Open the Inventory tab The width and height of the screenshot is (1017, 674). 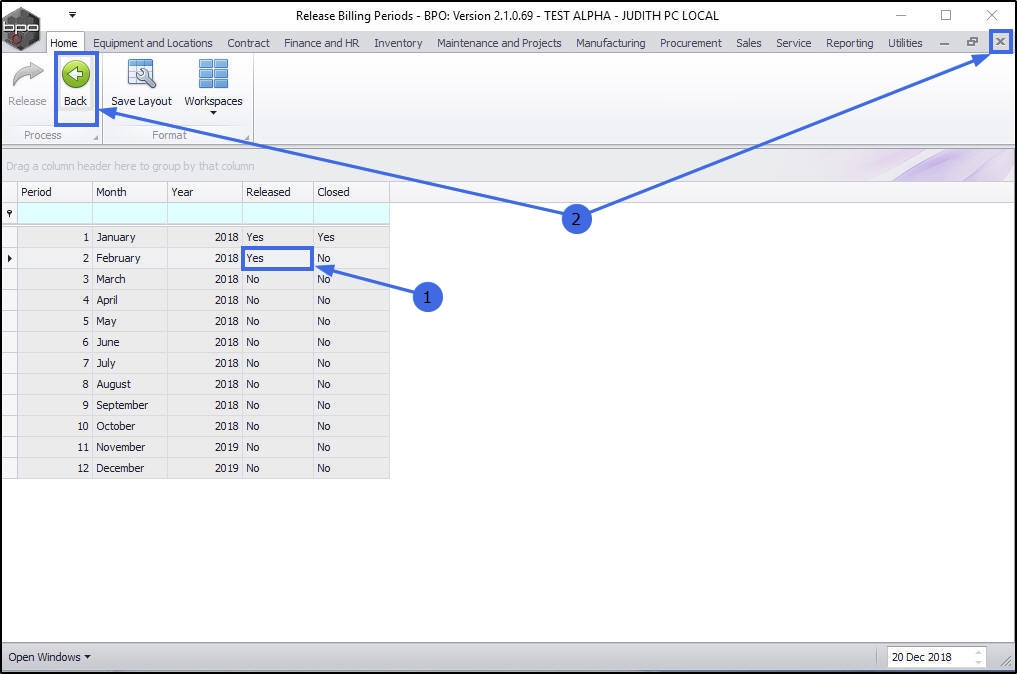[398, 43]
